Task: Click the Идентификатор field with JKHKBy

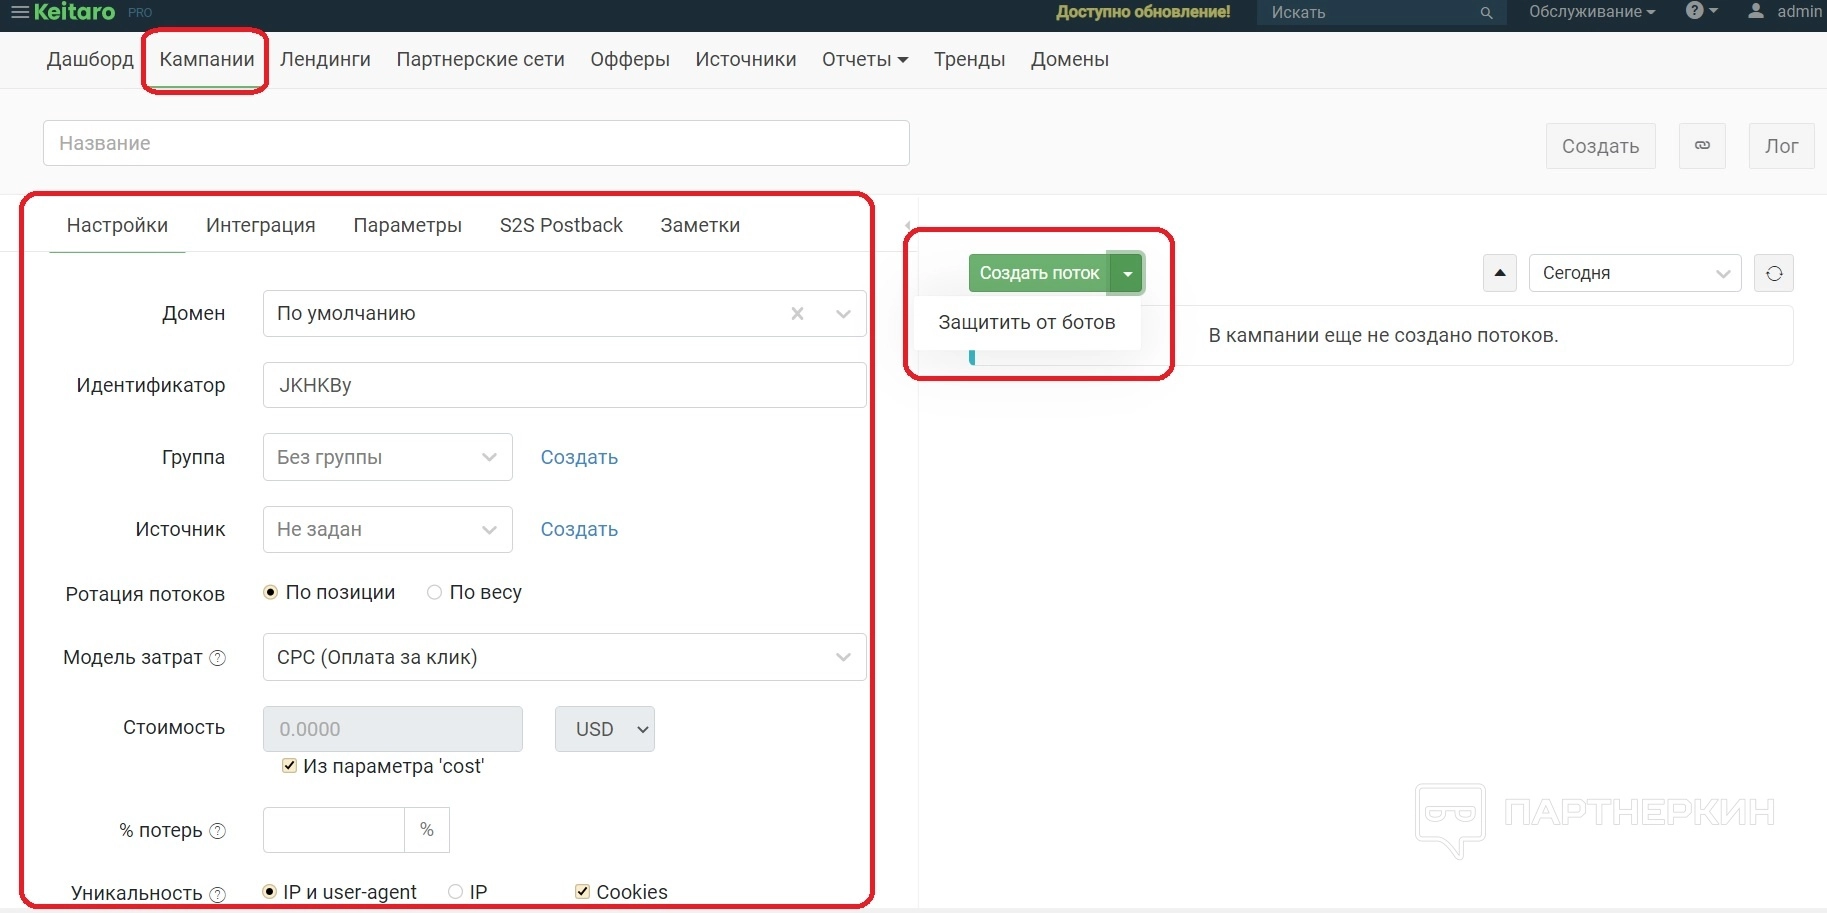Action: 564,385
